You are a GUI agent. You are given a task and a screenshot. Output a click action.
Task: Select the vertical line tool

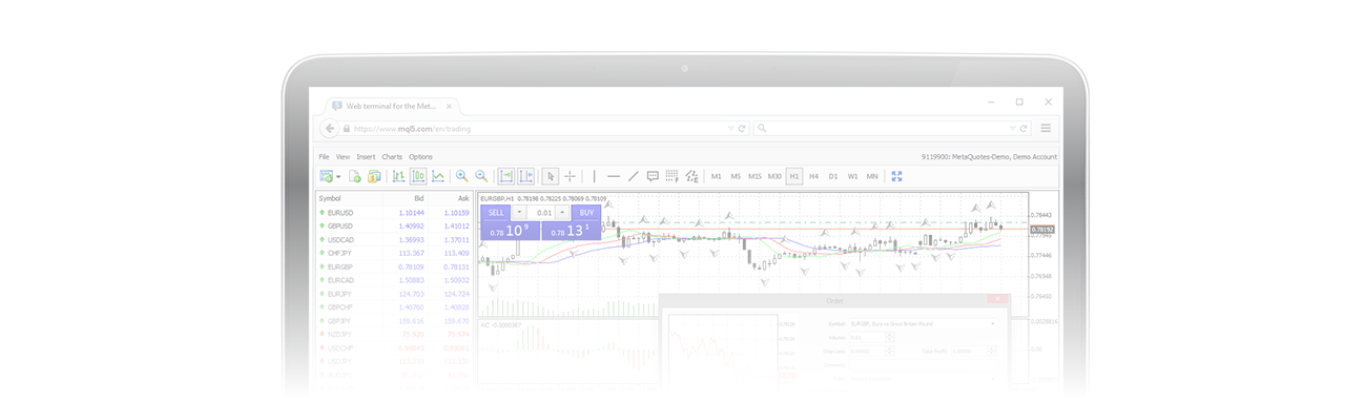594,176
